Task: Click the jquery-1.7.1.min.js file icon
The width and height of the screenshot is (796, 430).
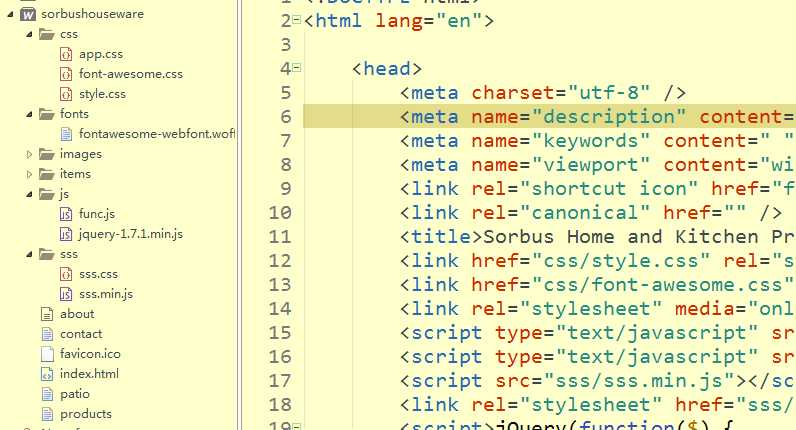Action: click(66, 234)
